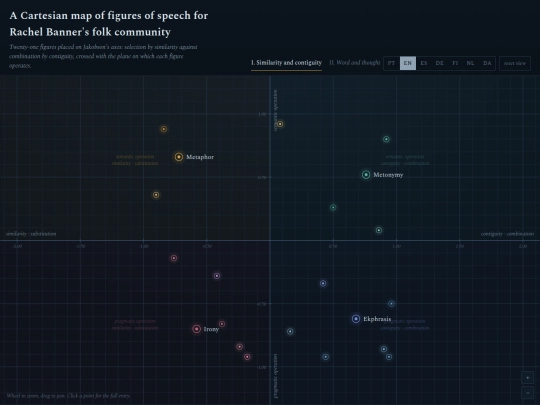Open the Word and thought tab
This screenshot has width=540, height=405.
354,63
